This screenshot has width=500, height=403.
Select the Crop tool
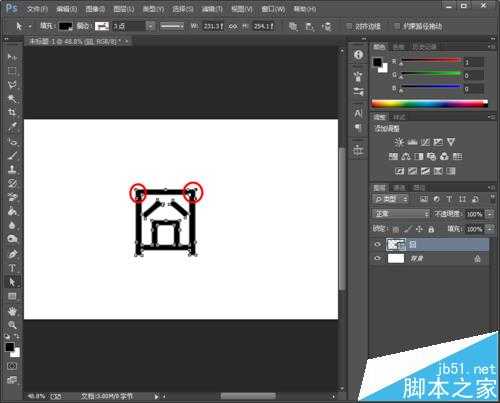pos(12,112)
